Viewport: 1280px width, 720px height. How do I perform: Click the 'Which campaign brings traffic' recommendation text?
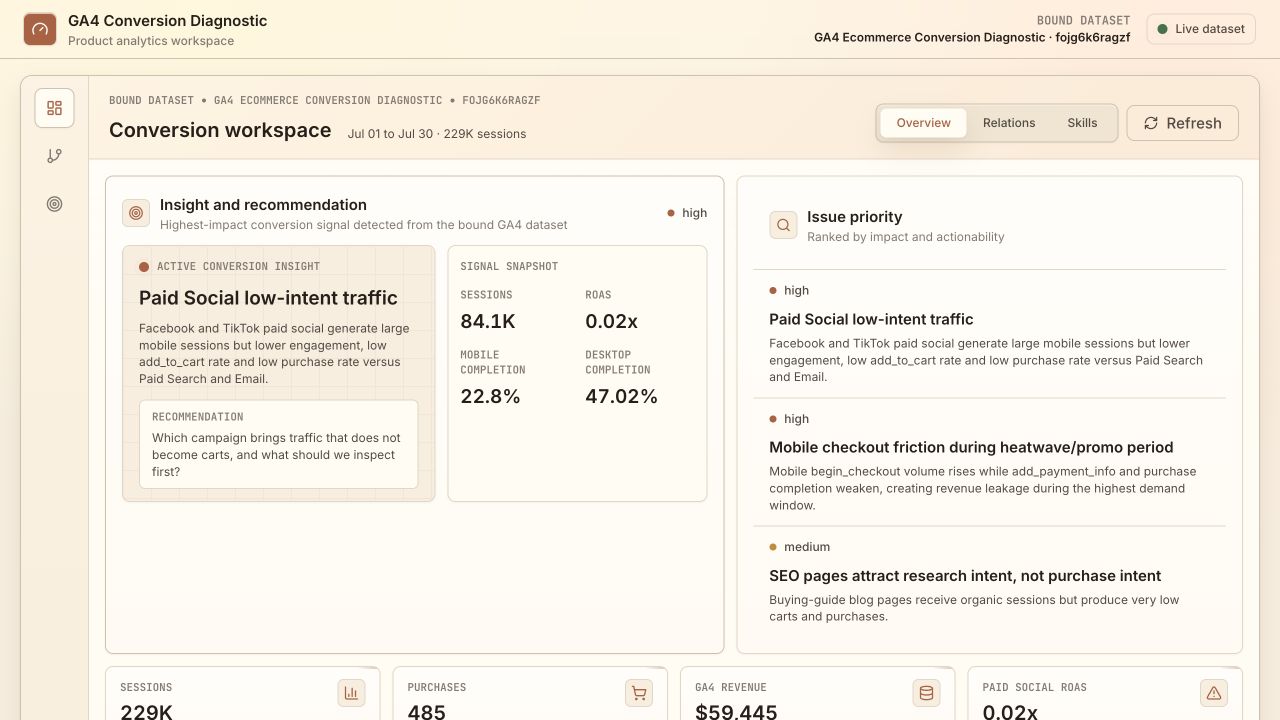(x=276, y=455)
